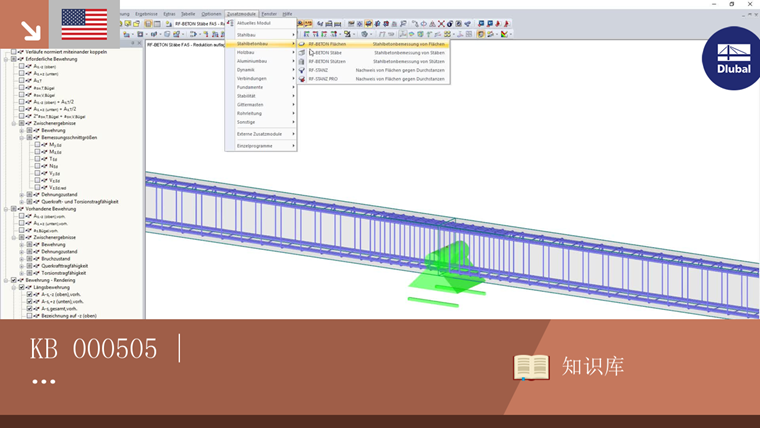Image resolution: width=760 pixels, height=428 pixels.
Task: Click the red PDF-style icon ending top toolbar
Action: (x=507, y=24)
